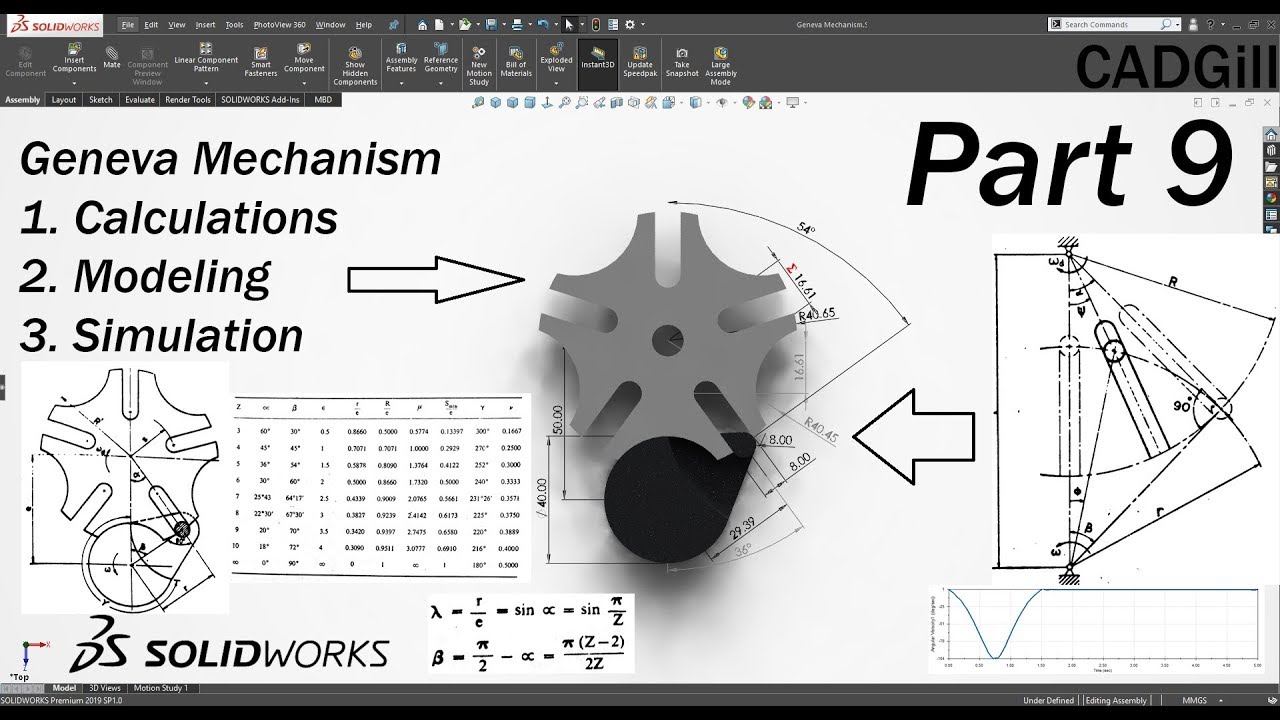This screenshot has height=720, width=1280.
Task: Toggle Large Assembly Mode
Action: pyautogui.click(x=720, y=66)
